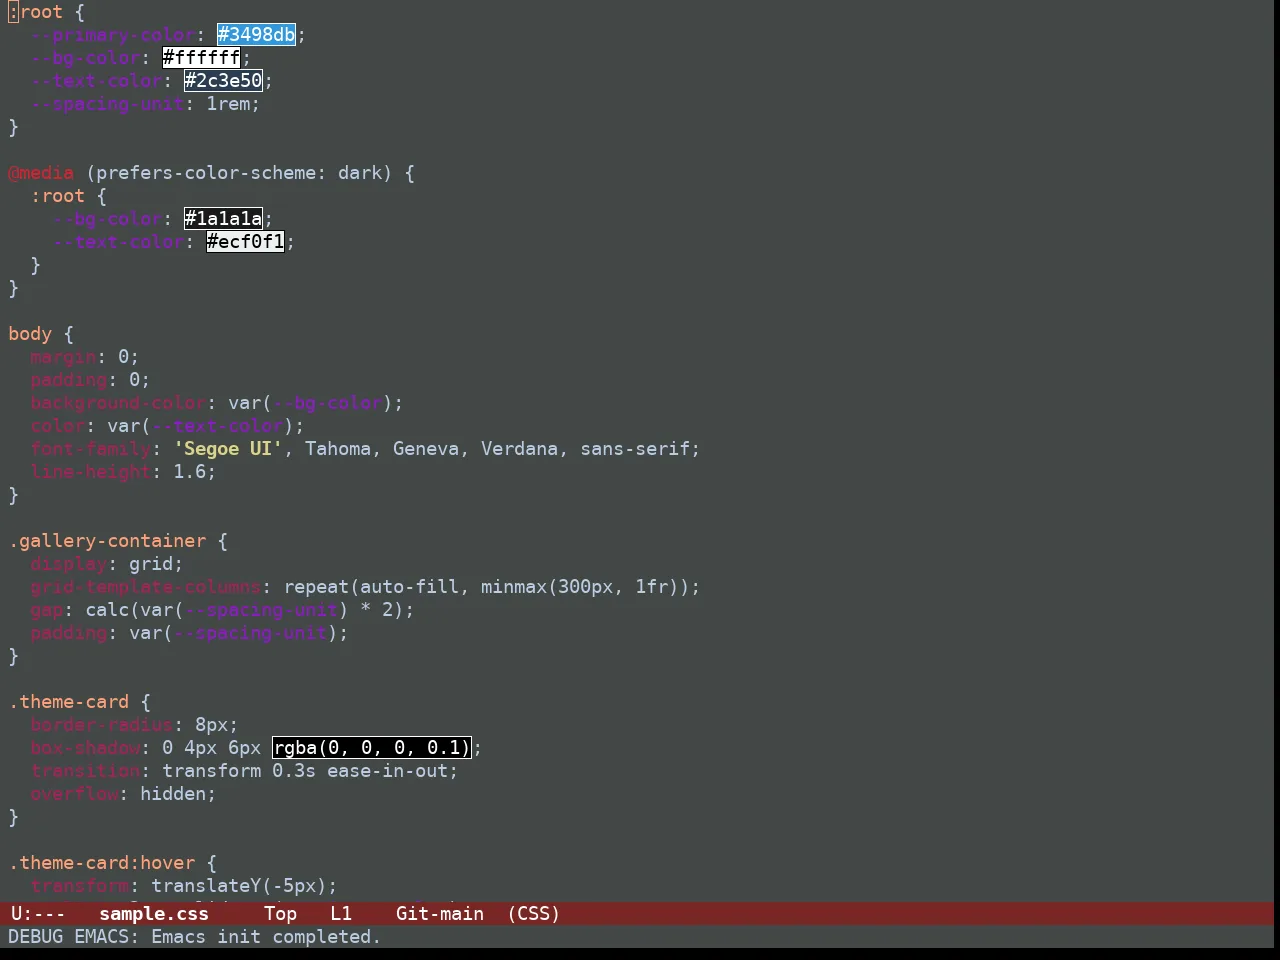Click the 1.6 line-height value
The width and height of the screenshot is (1280, 960).
click(x=190, y=472)
